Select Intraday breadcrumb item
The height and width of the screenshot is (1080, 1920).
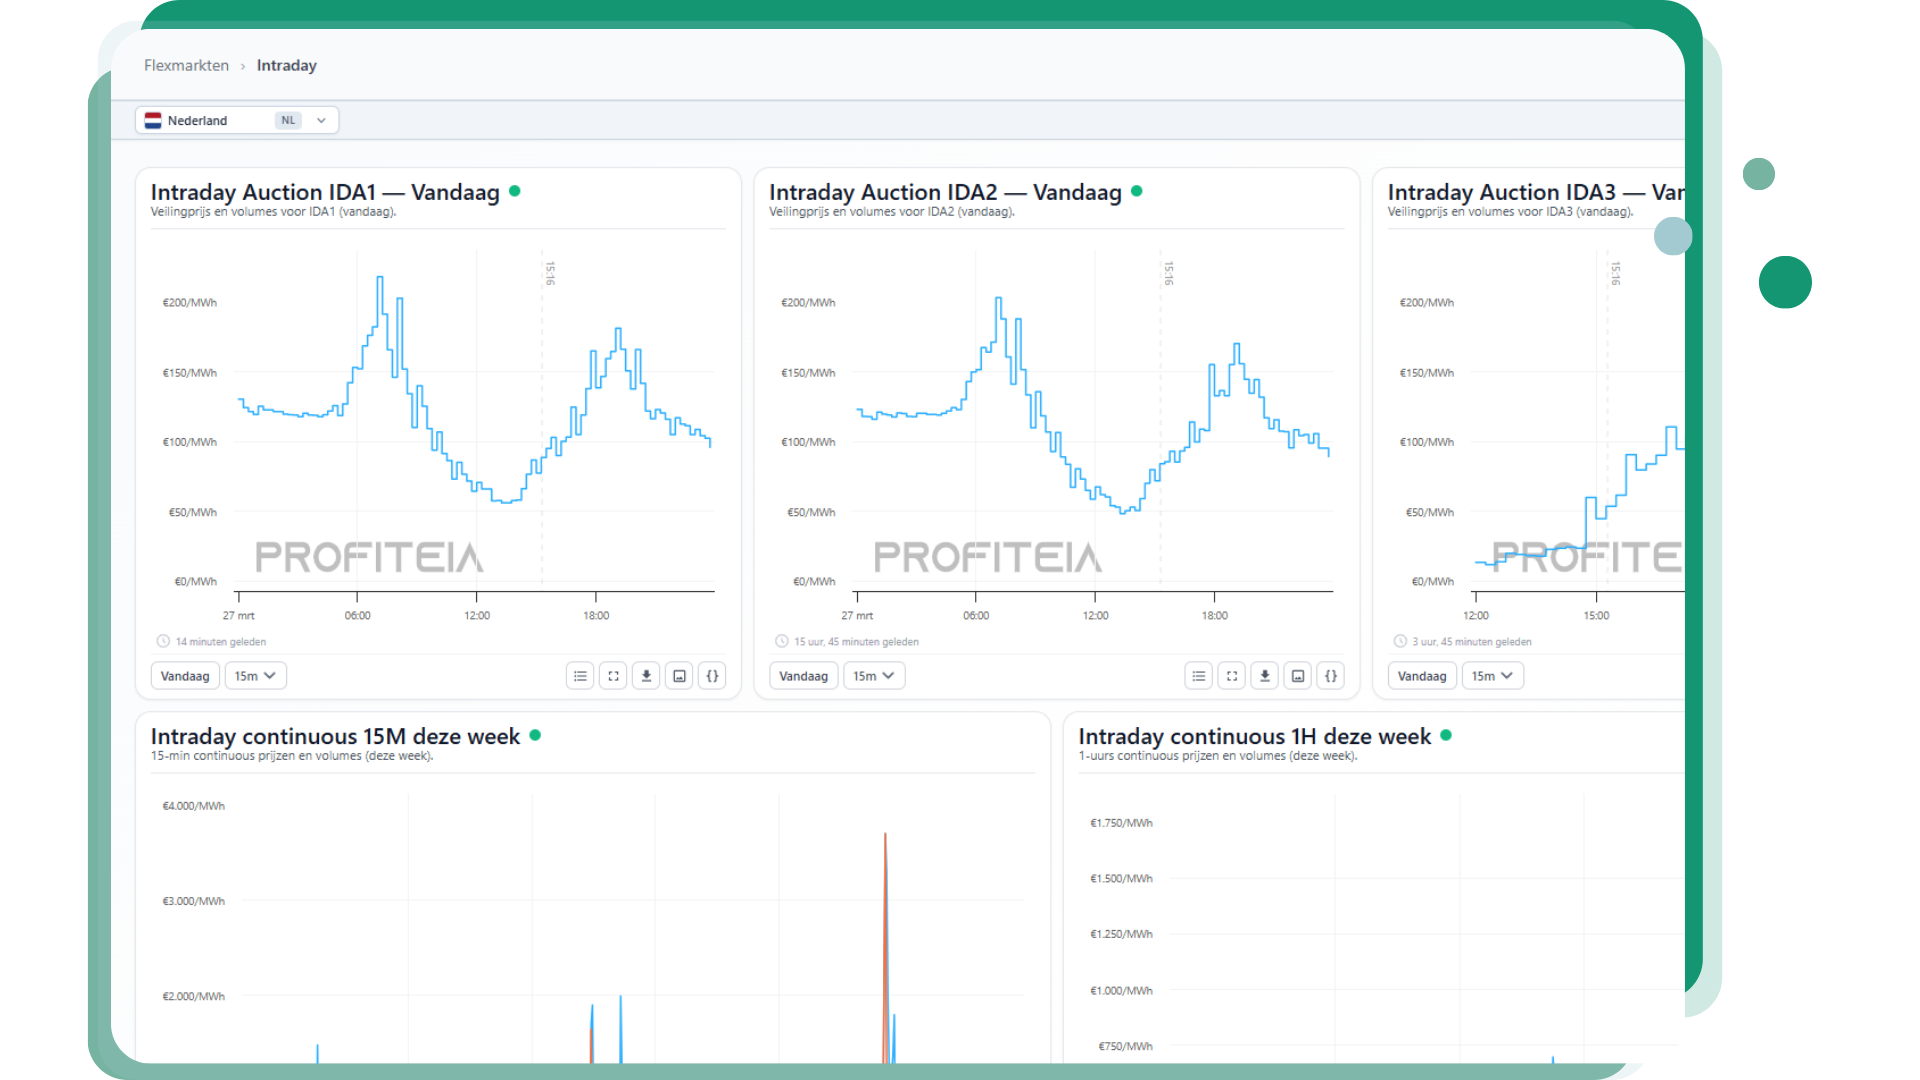point(286,65)
